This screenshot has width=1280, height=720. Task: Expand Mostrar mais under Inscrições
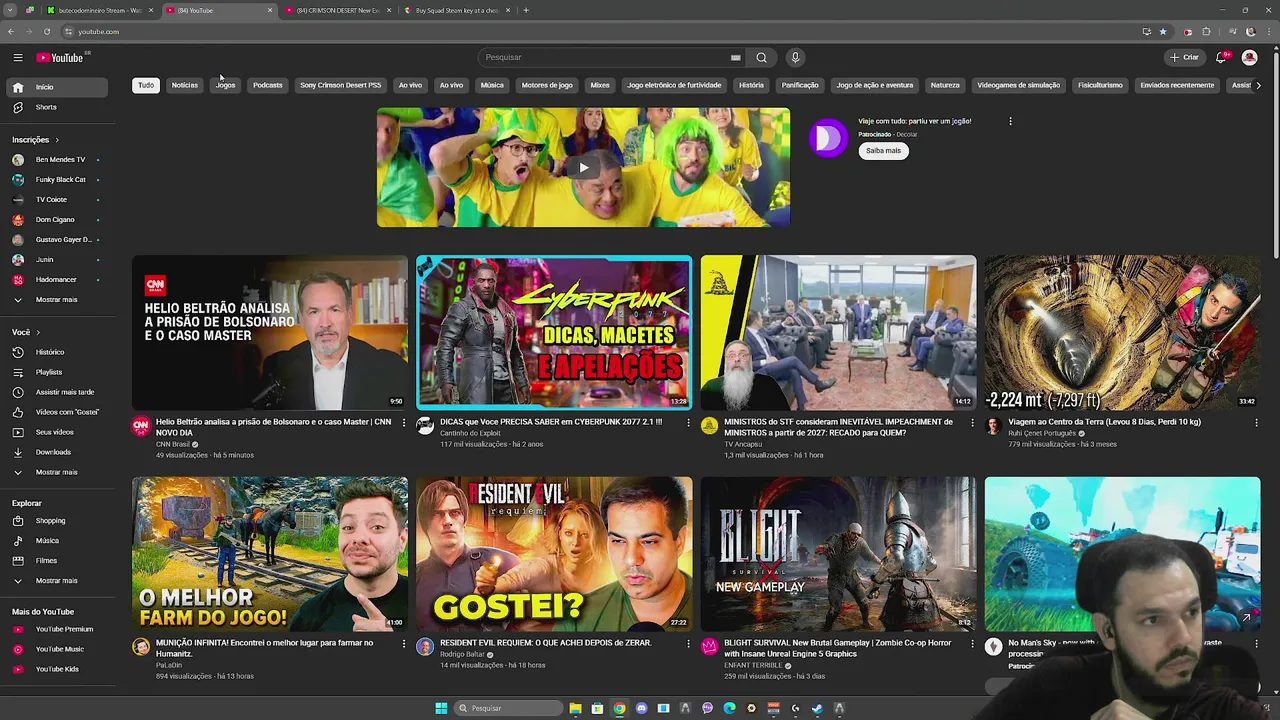57,300
